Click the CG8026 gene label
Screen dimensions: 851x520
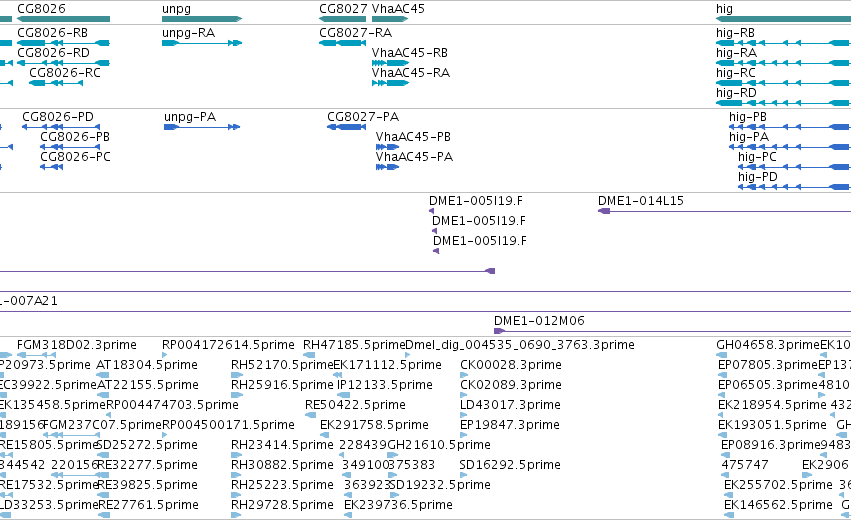coord(41,9)
